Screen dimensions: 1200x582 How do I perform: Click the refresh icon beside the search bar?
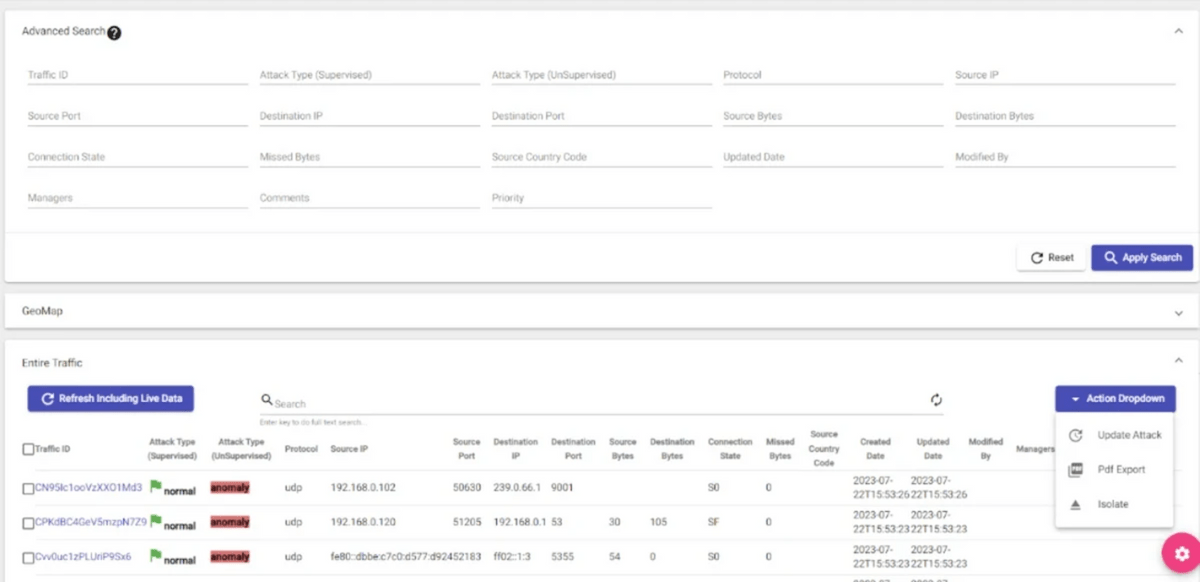point(936,400)
